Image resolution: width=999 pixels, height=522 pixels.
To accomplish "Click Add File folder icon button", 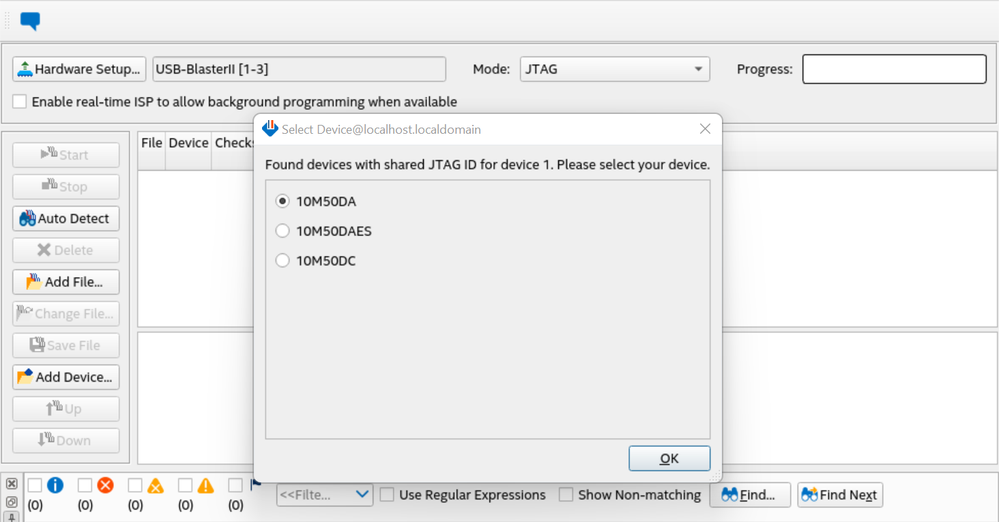I will (66, 282).
